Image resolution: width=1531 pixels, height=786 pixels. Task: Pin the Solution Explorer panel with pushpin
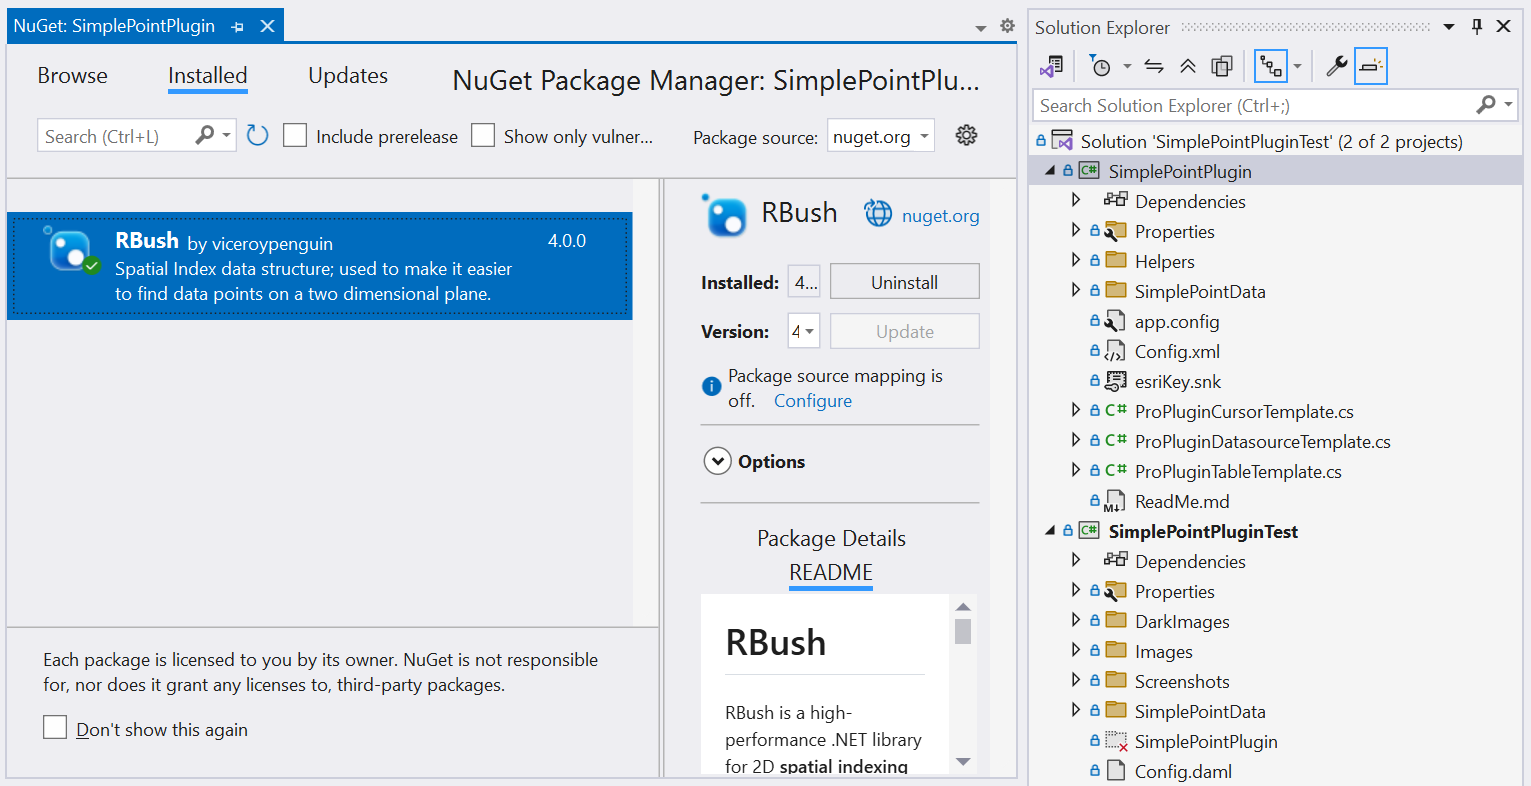(x=1477, y=27)
